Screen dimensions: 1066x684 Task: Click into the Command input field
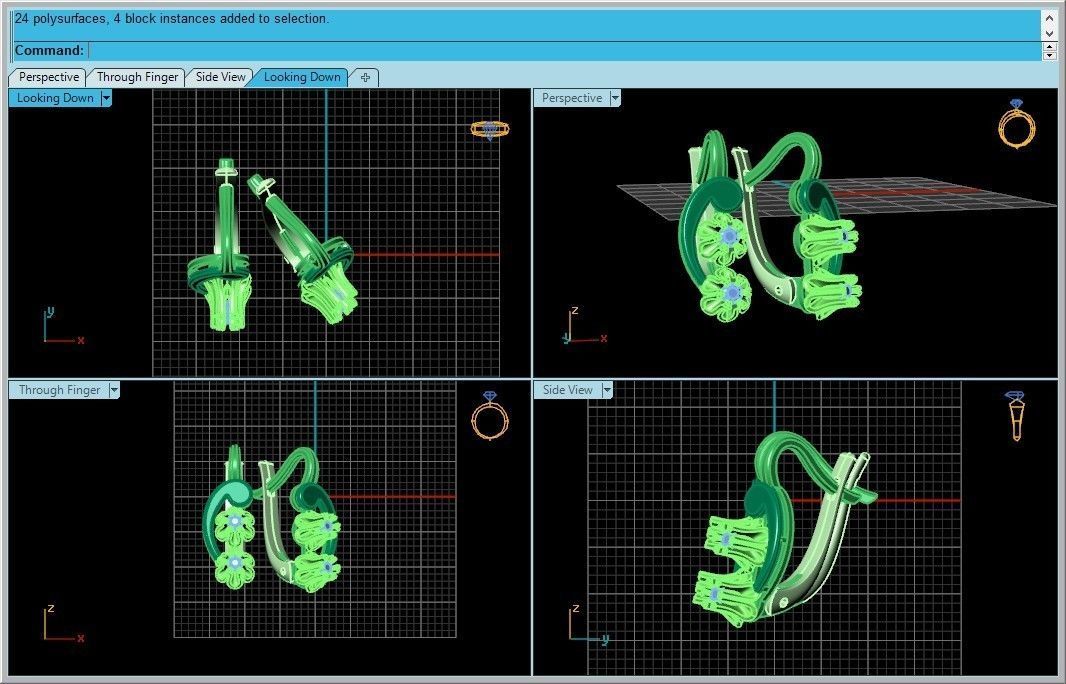click(564, 50)
